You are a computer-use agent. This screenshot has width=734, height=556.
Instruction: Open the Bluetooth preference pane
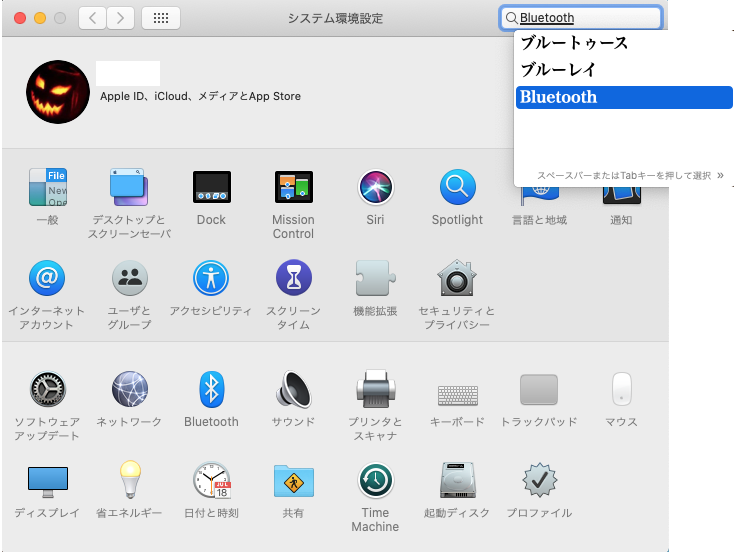coord(211,389)
